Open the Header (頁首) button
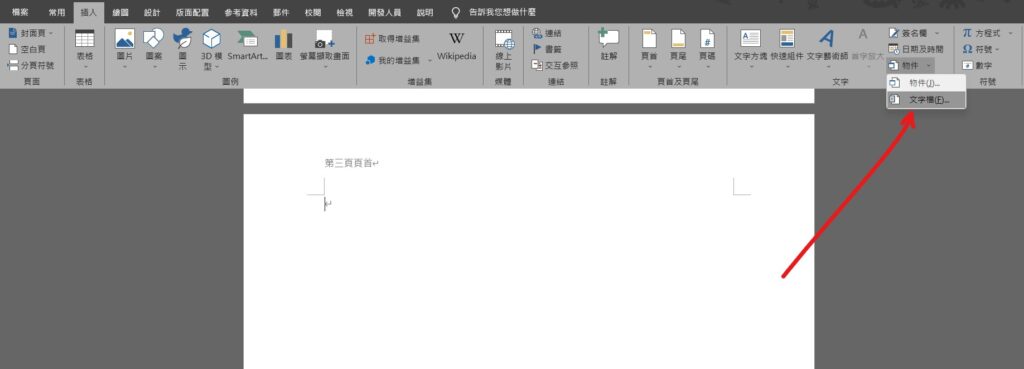1024x369 pixels. tap(649, 49)
